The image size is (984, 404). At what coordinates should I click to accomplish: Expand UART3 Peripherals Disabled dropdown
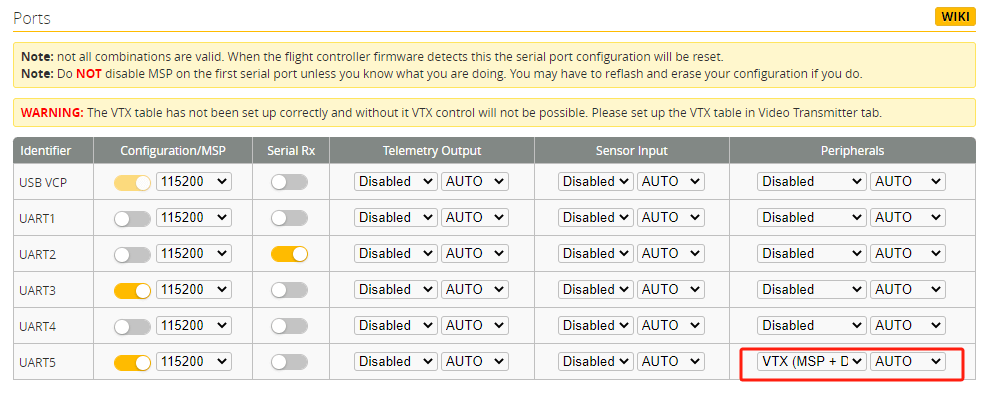(811, 290)
